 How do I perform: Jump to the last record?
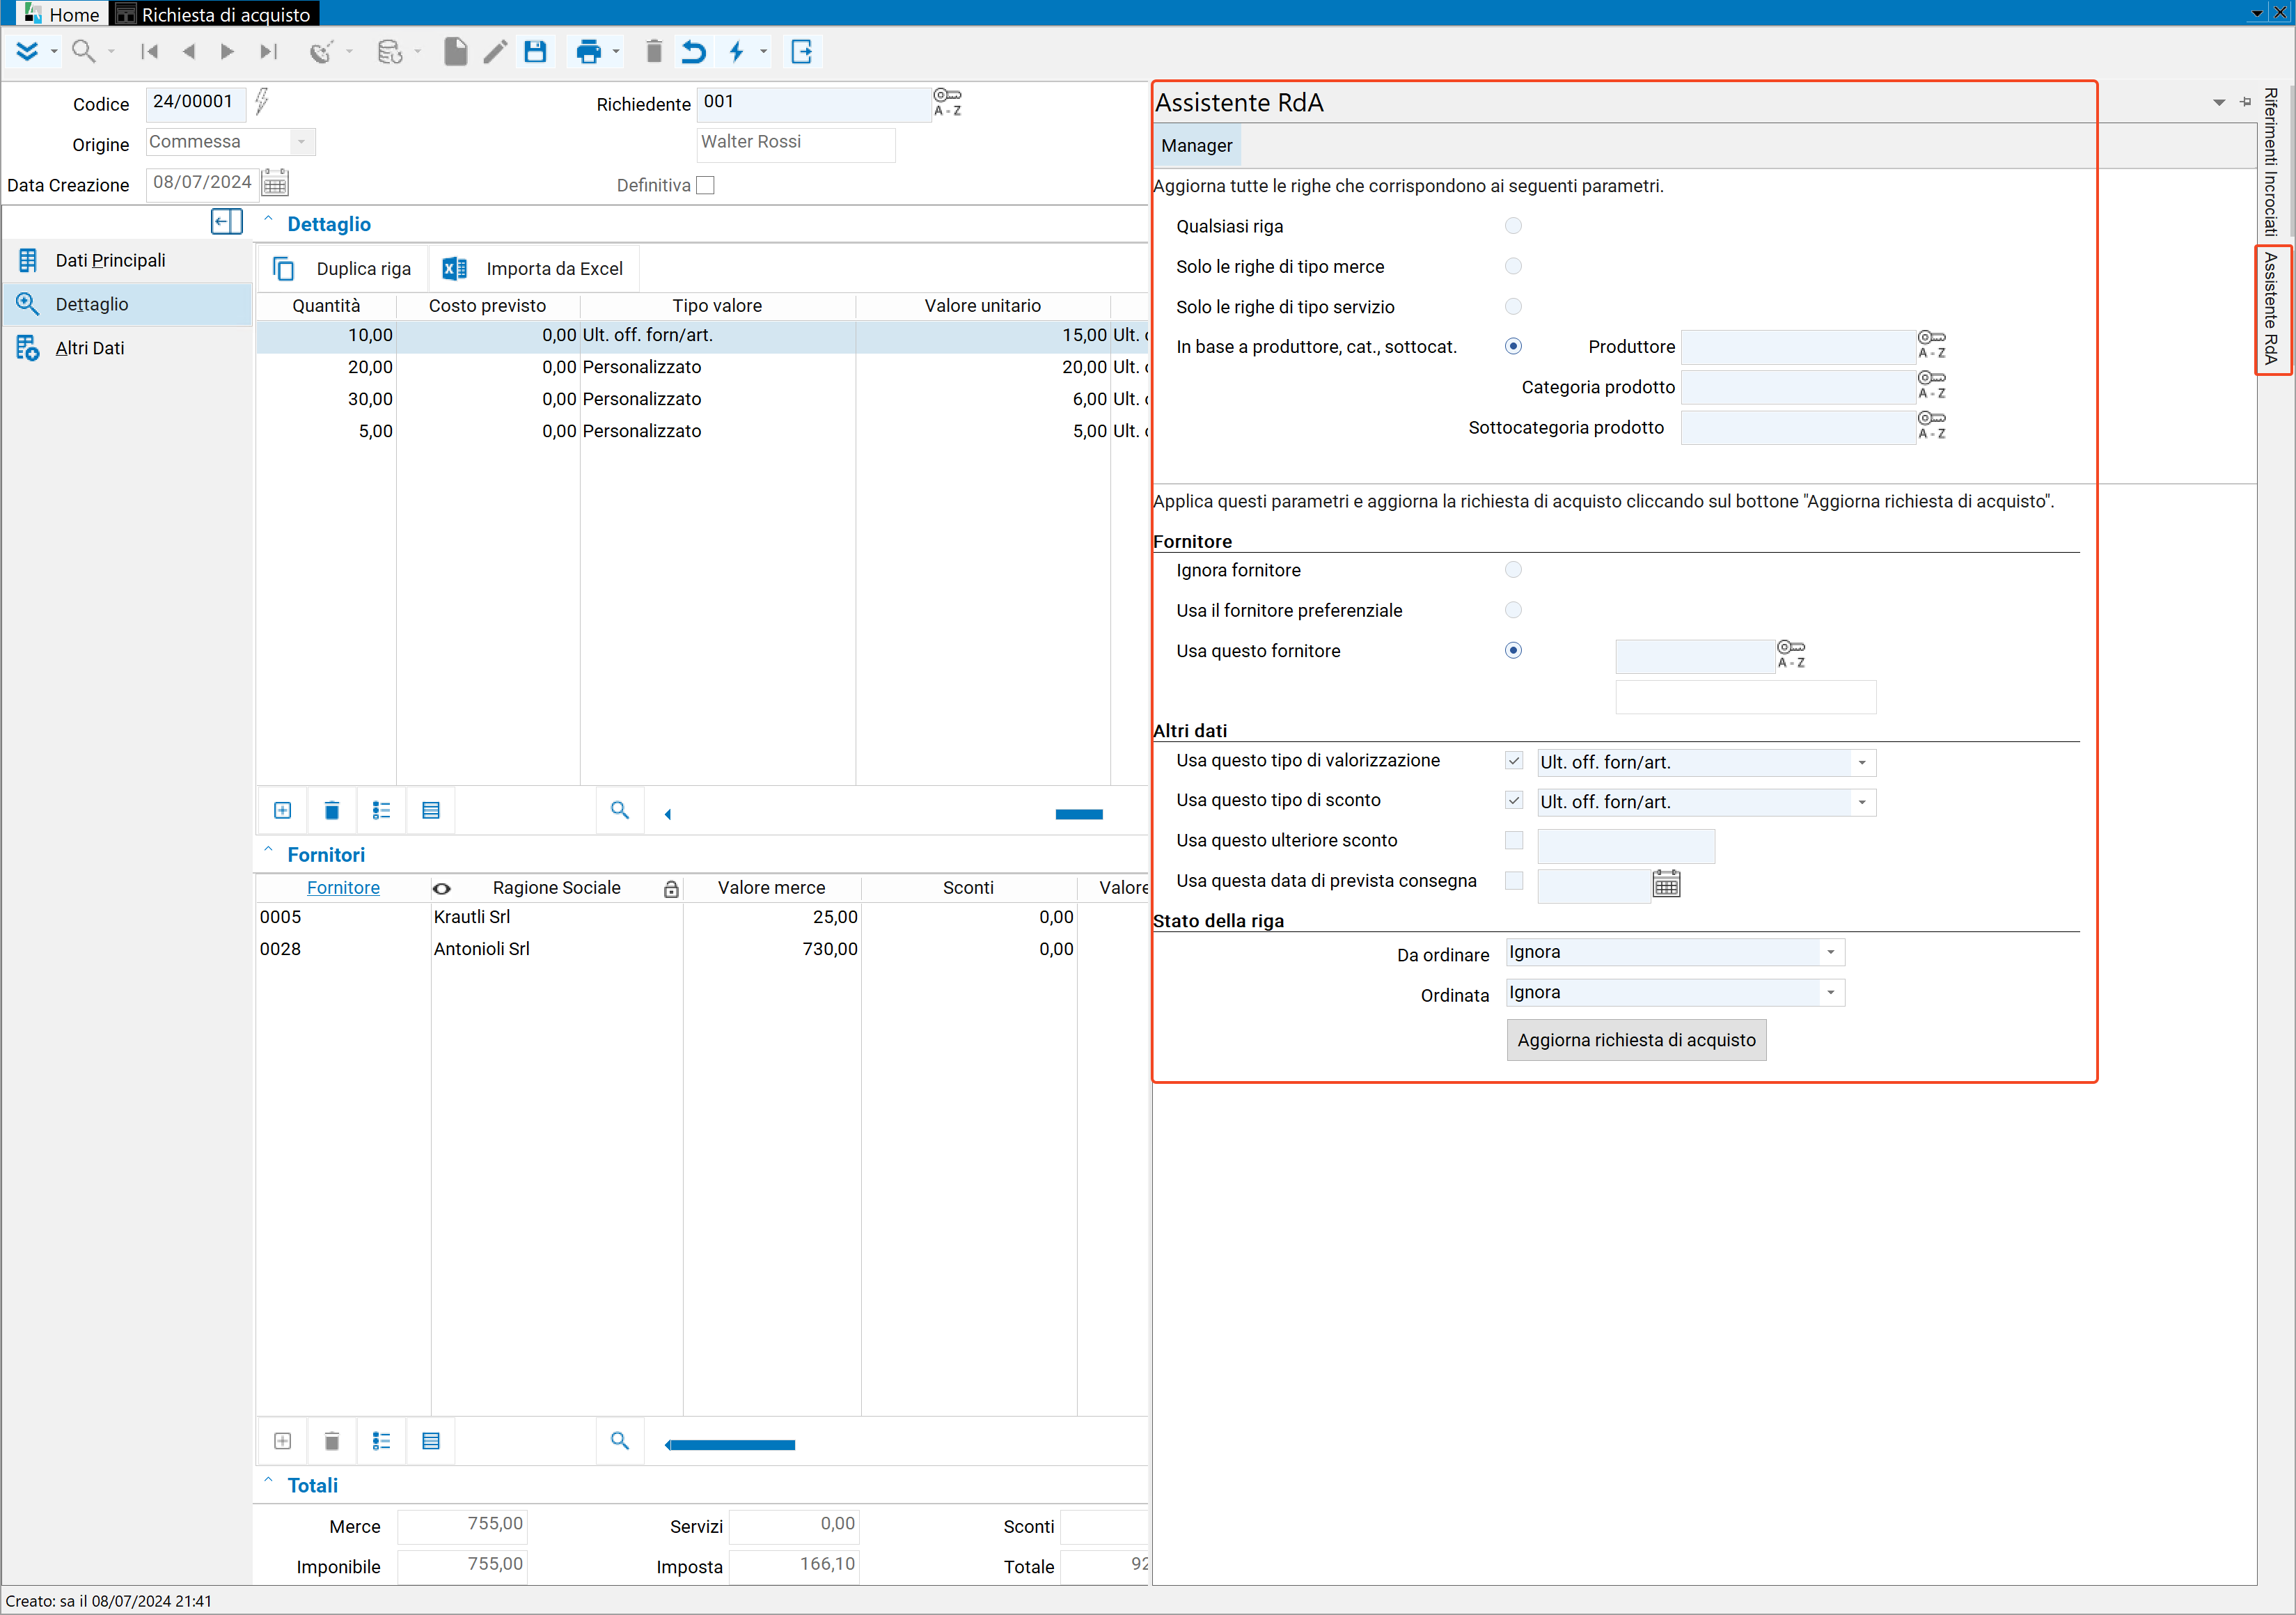(x=267, y=52)
